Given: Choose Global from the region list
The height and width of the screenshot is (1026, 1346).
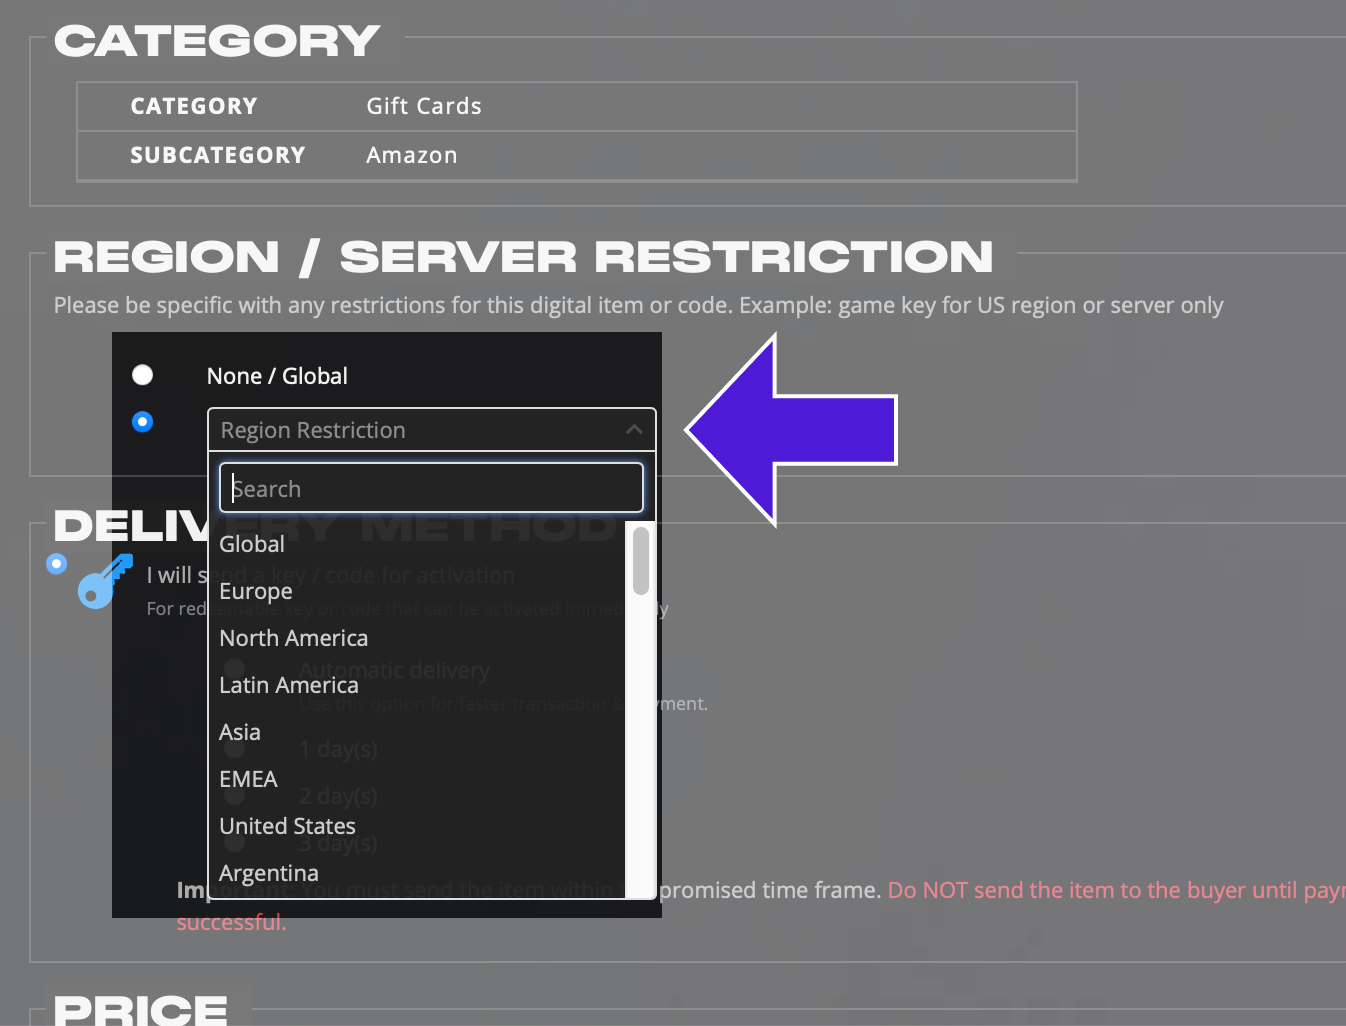Looking at the screenshot, I should click(x=252, y=544).
